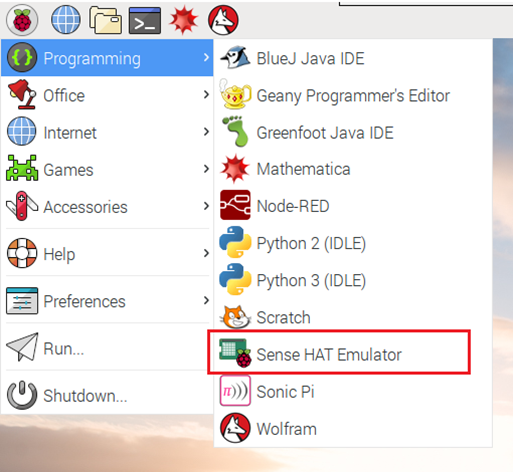This screenshot has width=513, height=472.
Task: Open the Accessories category
Action: click(107, 207)
